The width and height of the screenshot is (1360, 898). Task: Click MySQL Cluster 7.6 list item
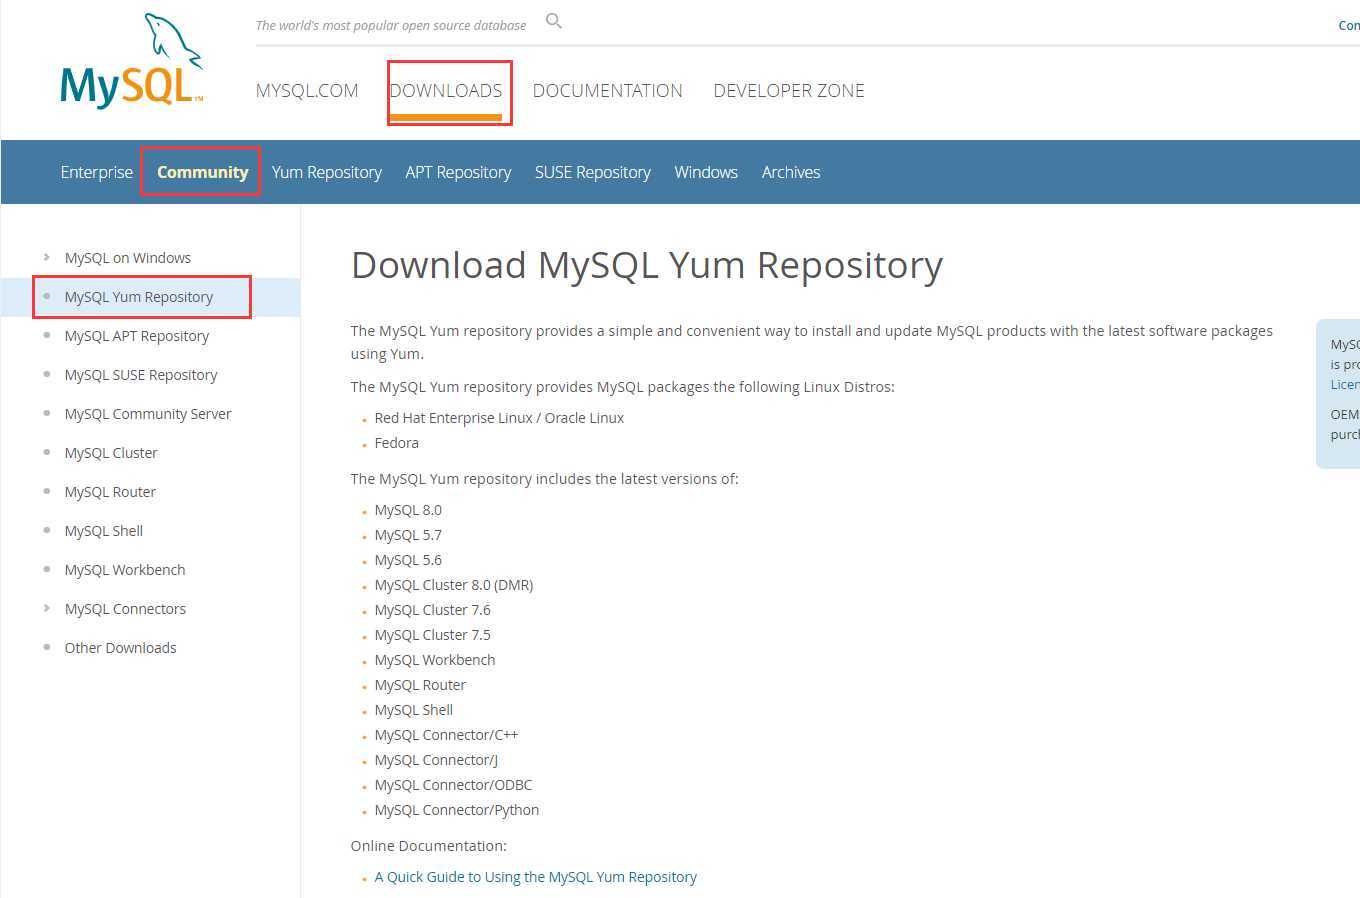(x=433, y=610)
